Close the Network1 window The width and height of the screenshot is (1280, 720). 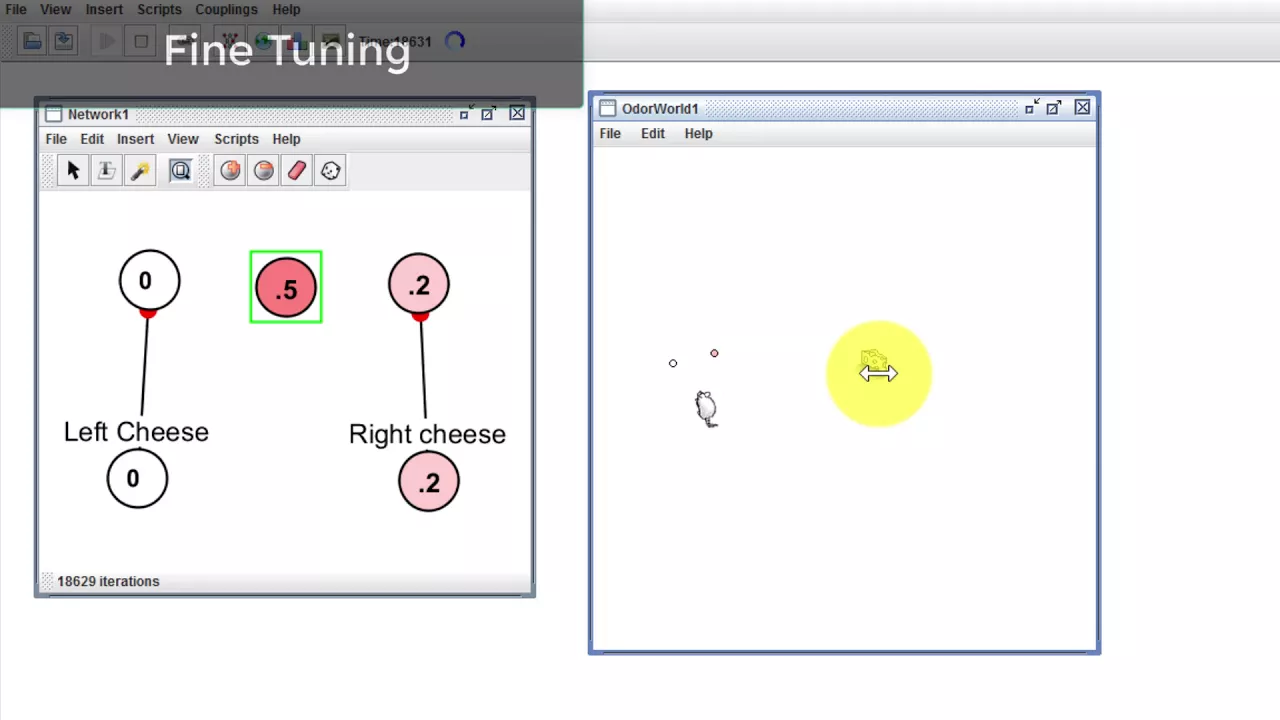tap(517, 113)
